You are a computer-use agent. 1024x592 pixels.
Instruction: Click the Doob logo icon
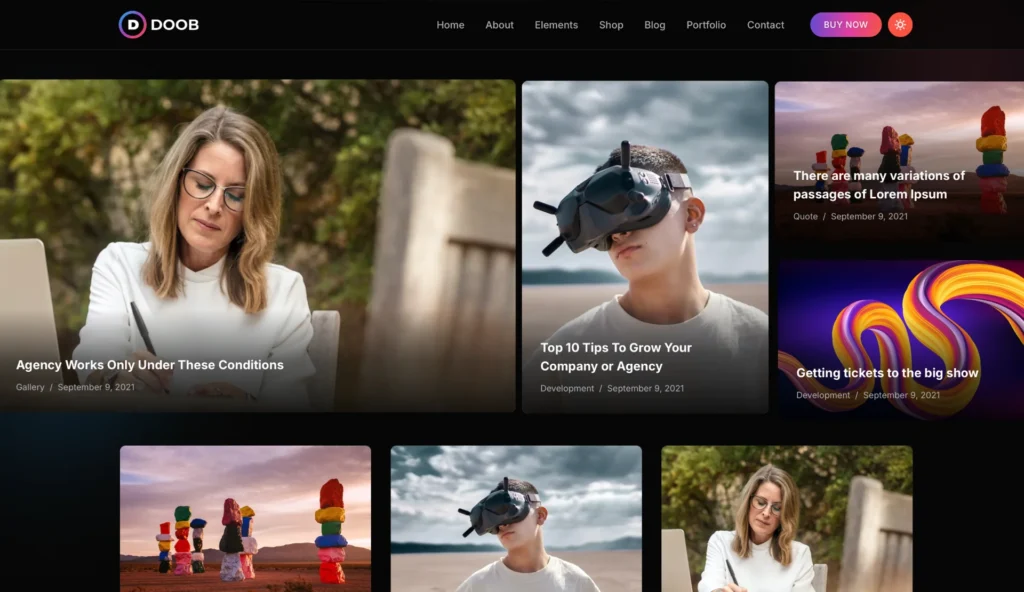132,25
